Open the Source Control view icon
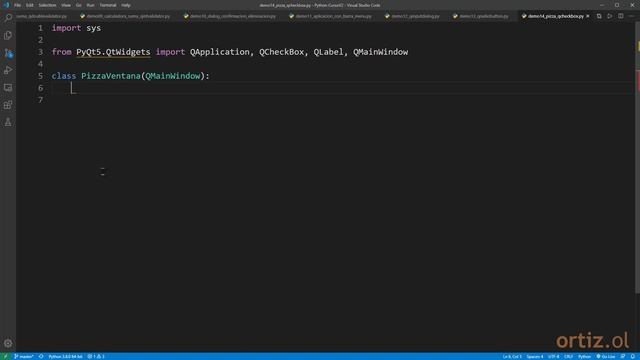This screenshot has height=360, width=640. tap(8, 53)
